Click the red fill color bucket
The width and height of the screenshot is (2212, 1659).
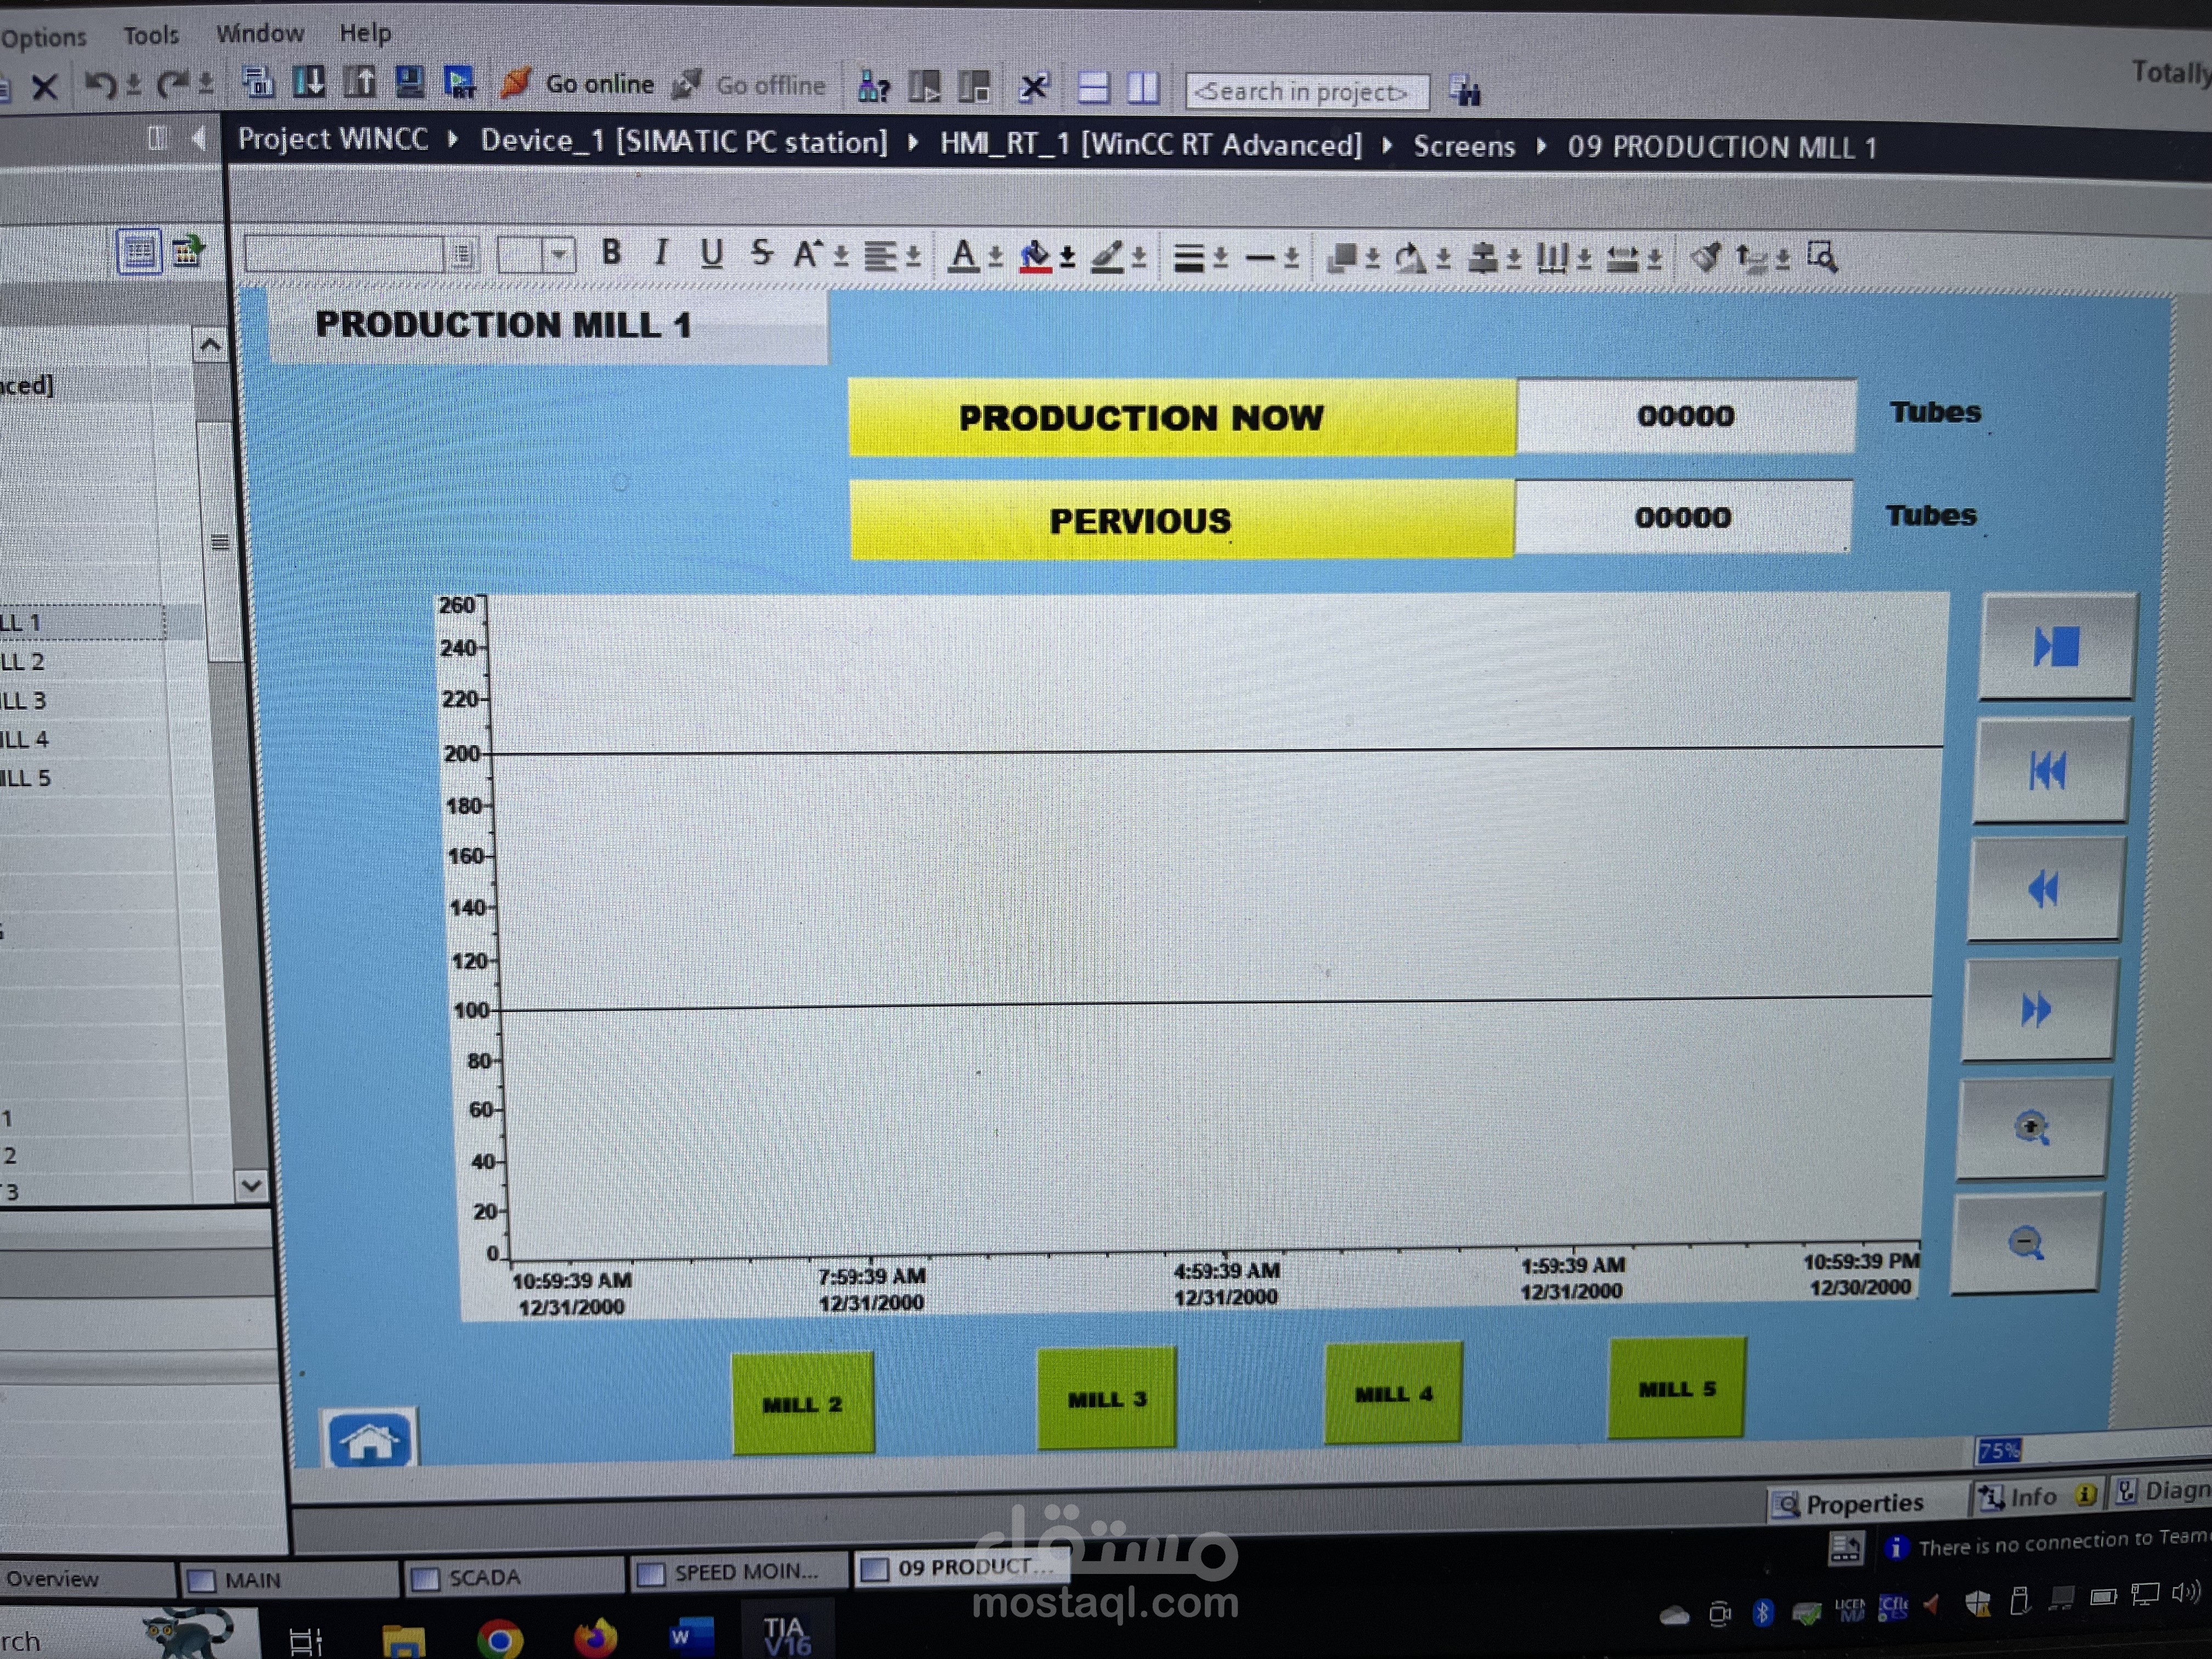pos(1036,257)
